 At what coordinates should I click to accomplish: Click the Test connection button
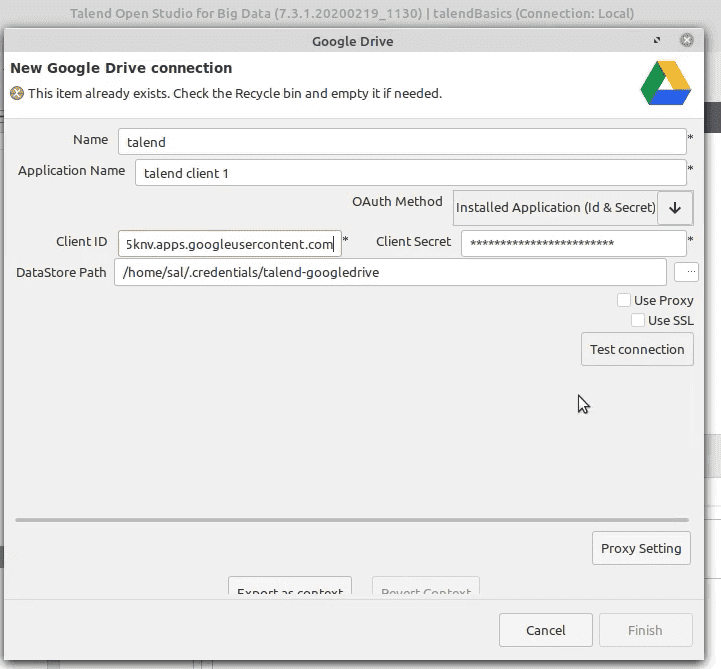[x=637, y=349]
